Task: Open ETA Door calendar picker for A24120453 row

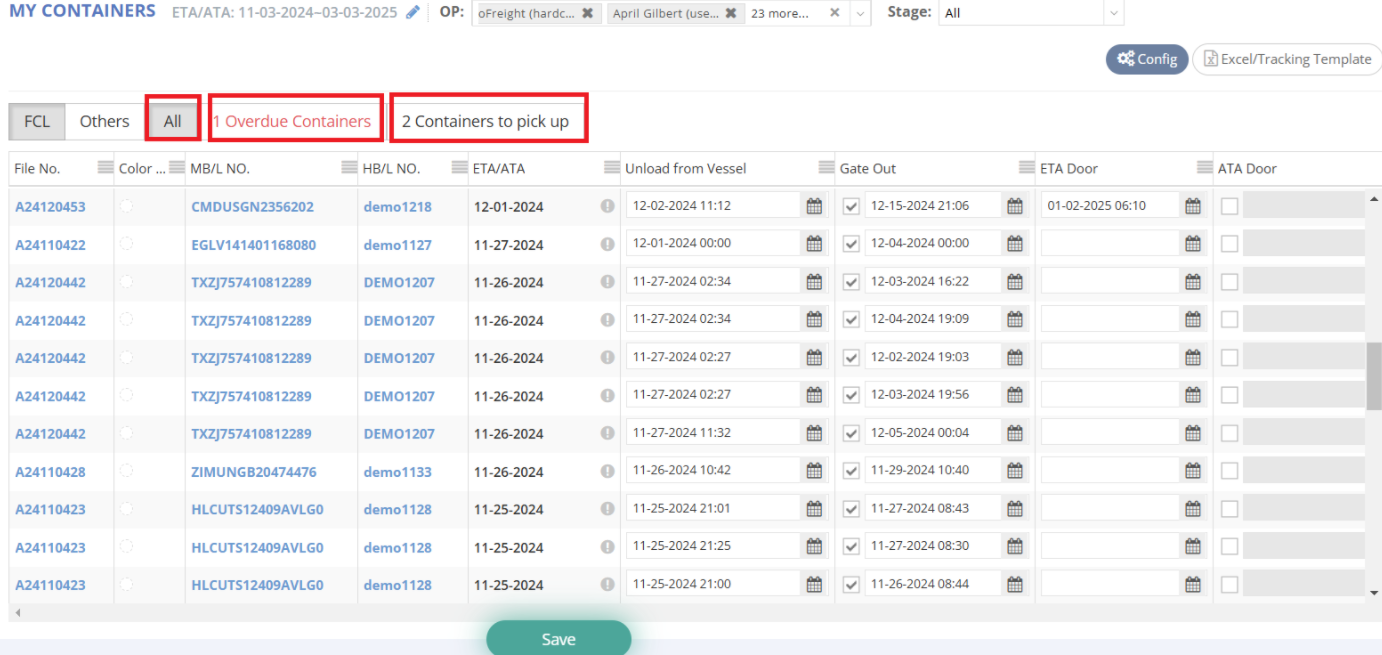Action: tap(1192, 206)
